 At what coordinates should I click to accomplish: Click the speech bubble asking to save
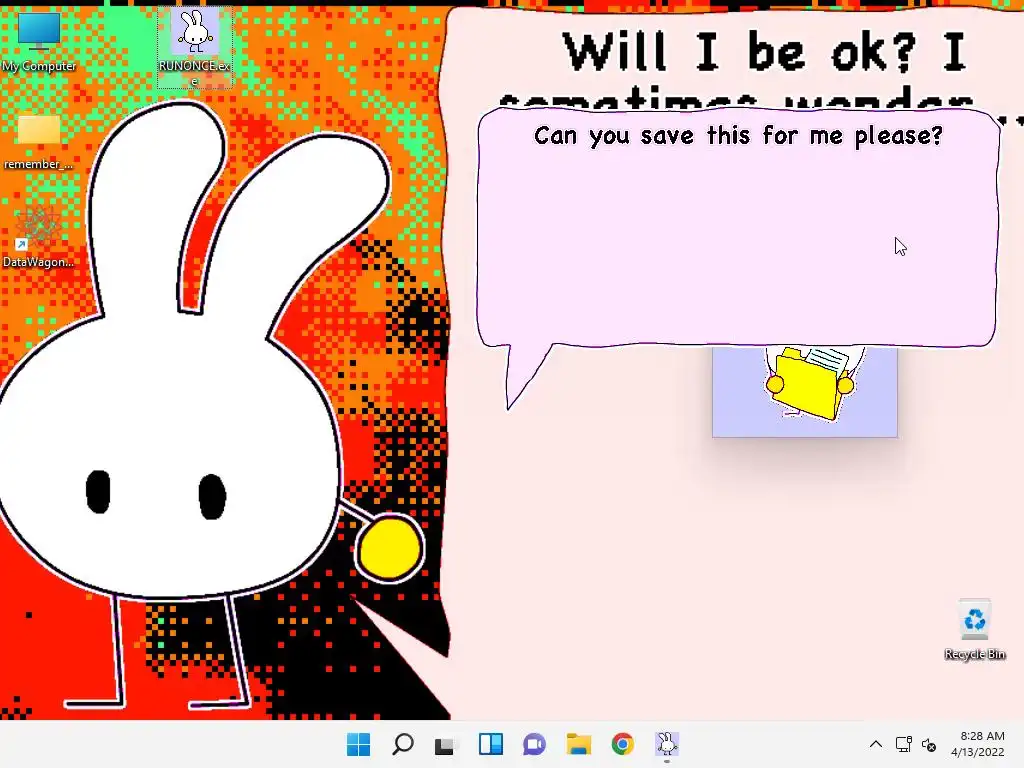[x=738, y=229]
